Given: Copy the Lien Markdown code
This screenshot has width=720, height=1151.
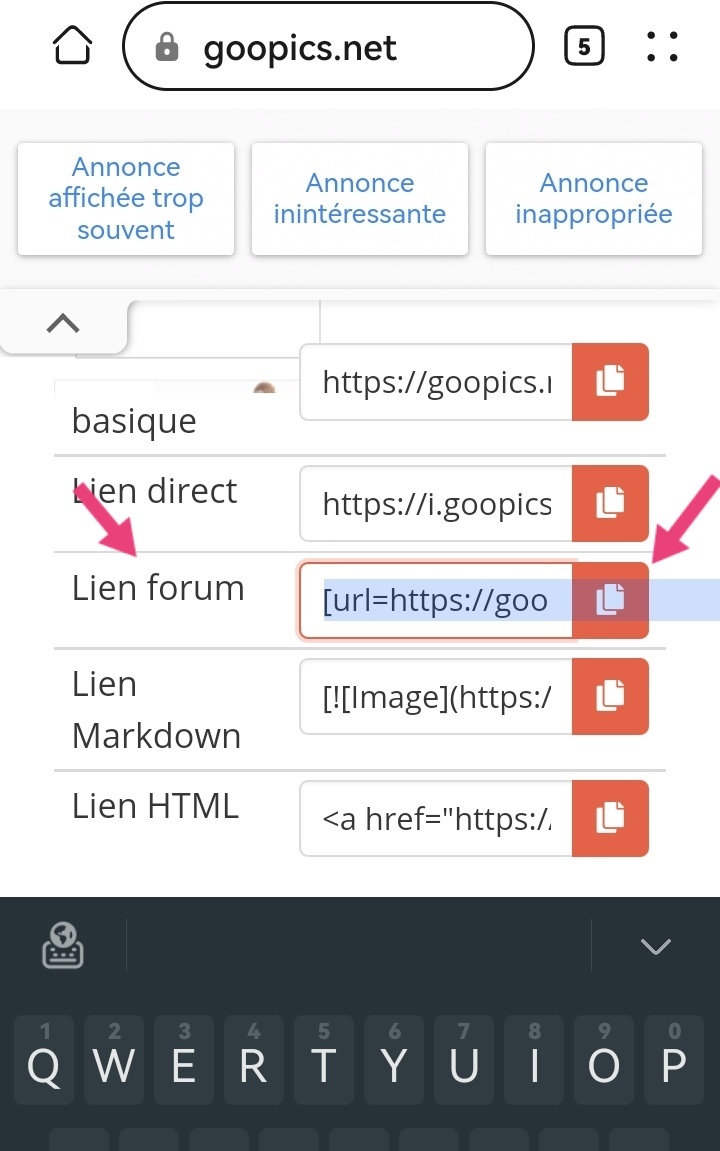Looking at the screenshot, I should pos(610,696).
